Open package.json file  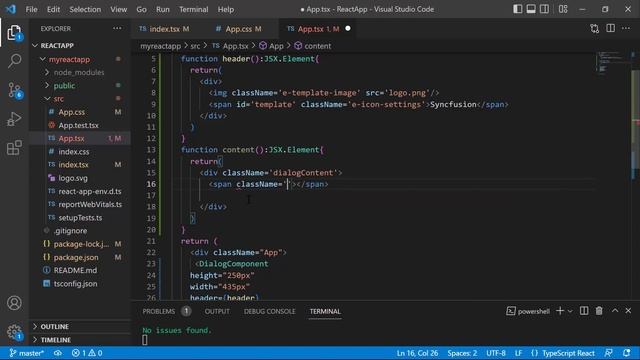(76, 257)
